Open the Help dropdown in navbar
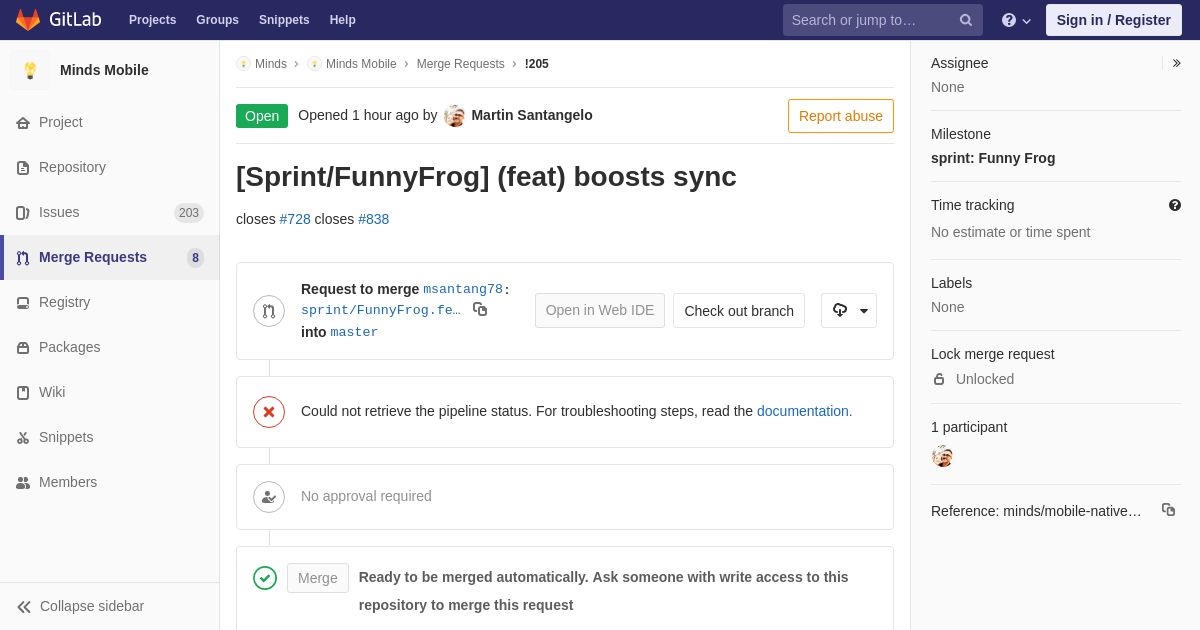The height and width of the screenshot is (630, 1200). click(x=1016, y=20)
